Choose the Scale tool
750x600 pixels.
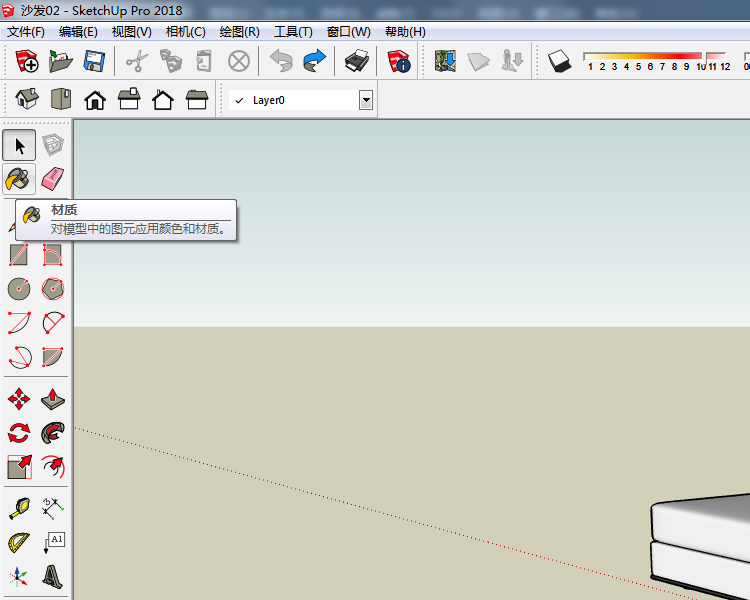click(x=19, y=466)
